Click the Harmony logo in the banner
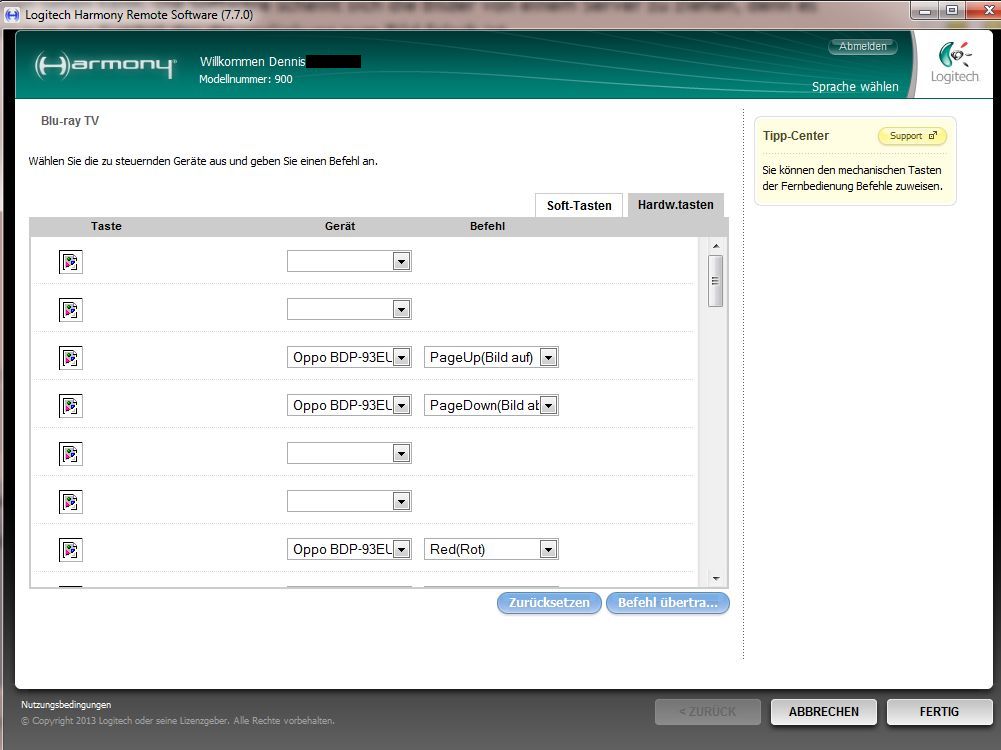This screenshot has width=1001, height=750. pos(105,65)
